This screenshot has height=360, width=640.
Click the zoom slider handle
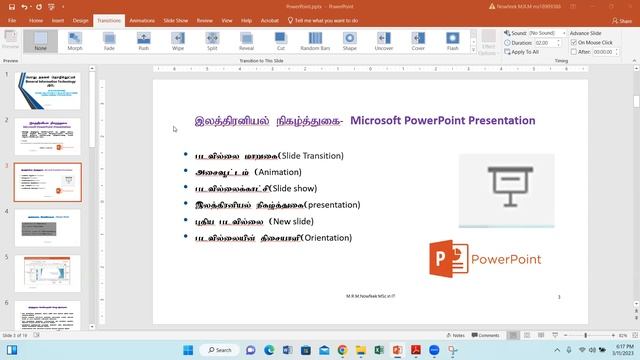point(585,335)
